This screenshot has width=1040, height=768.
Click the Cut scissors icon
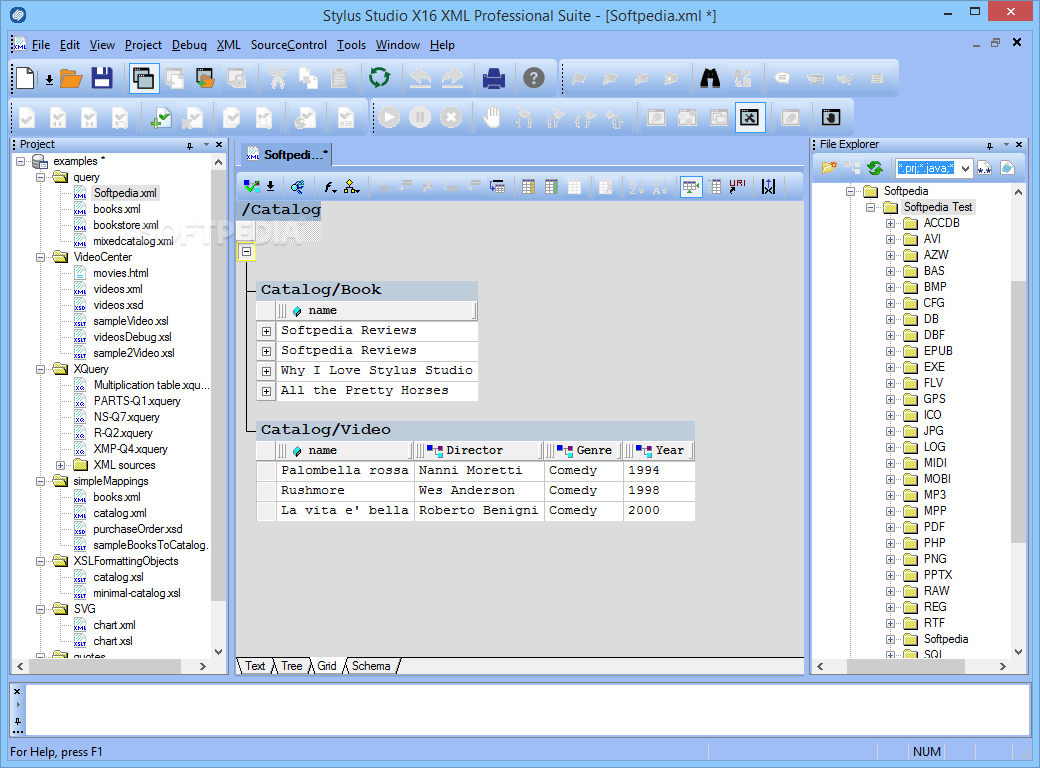[277, 78]
